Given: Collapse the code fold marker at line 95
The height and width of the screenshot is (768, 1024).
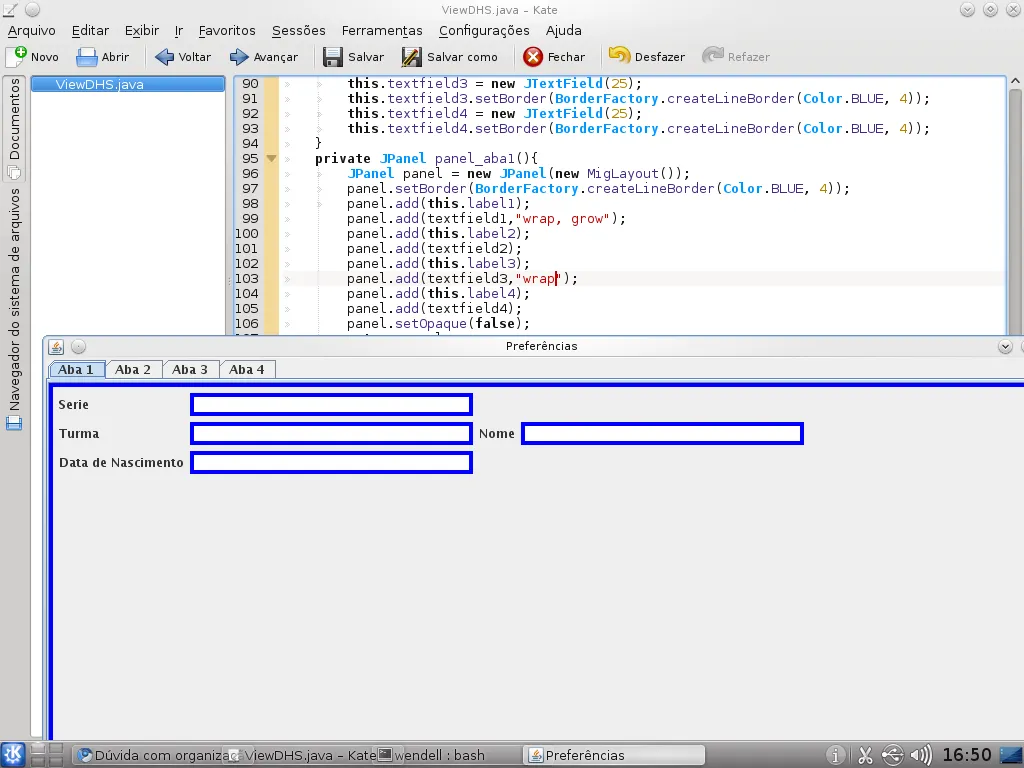Looking at the screenshot, I should coord(271,158).
